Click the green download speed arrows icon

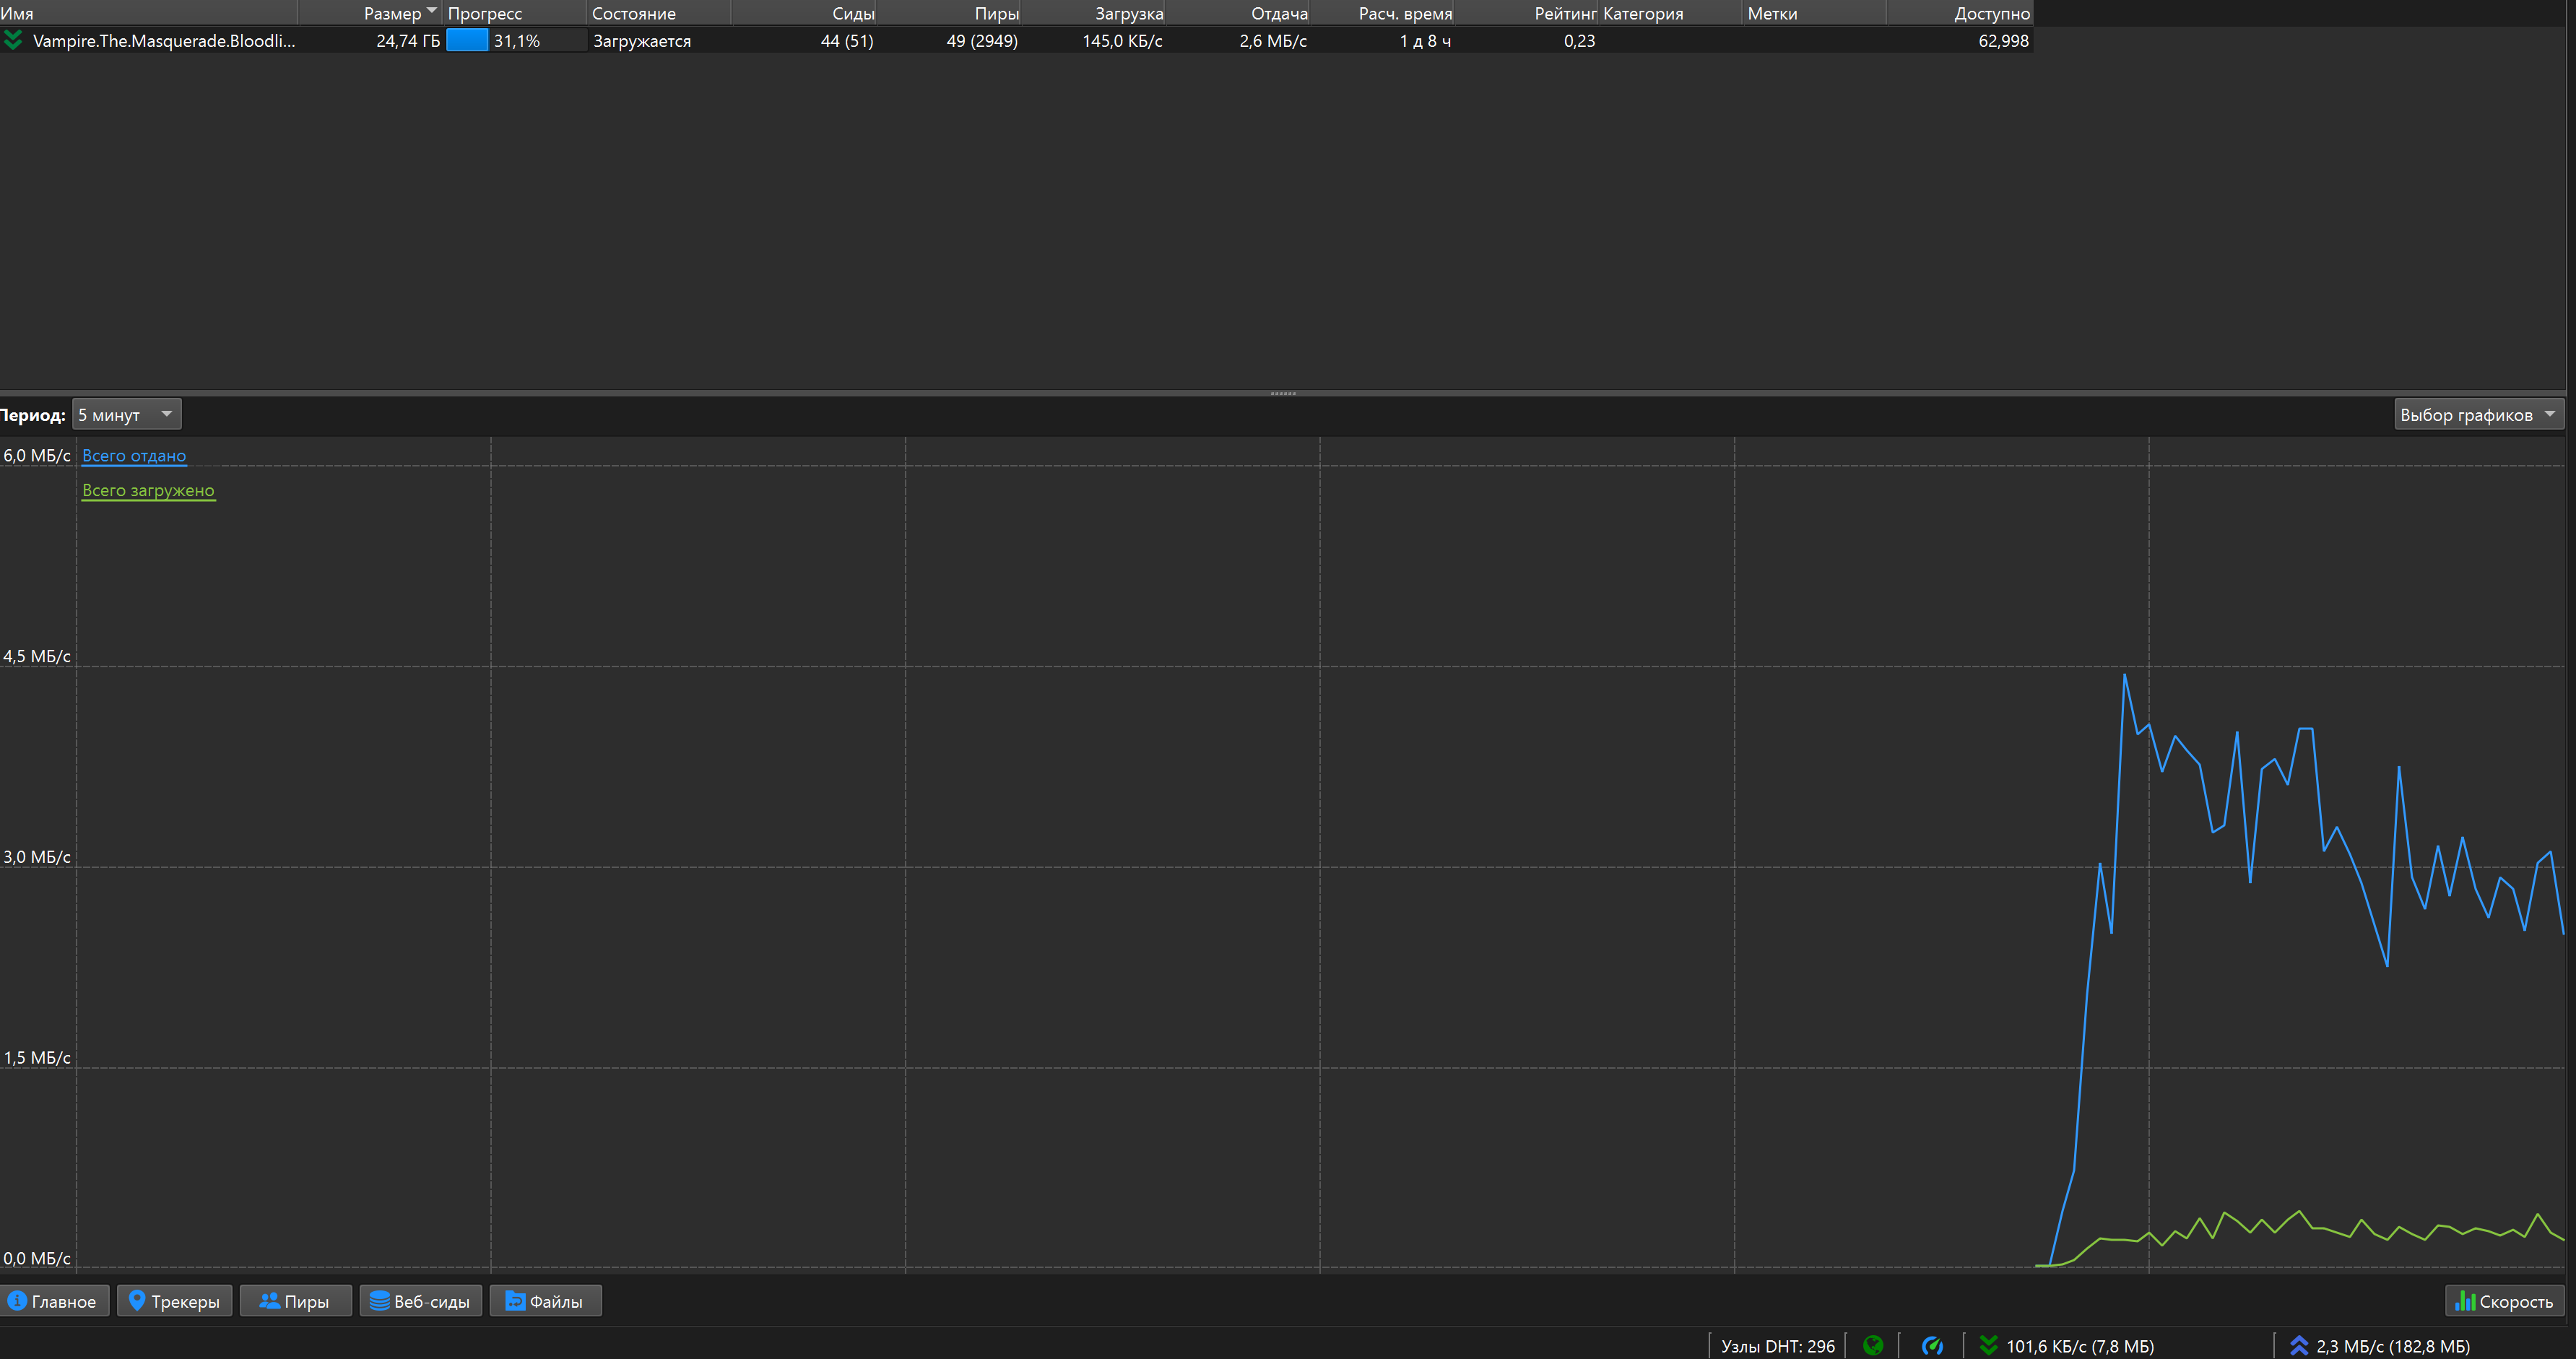(x=1988, y=1345)
